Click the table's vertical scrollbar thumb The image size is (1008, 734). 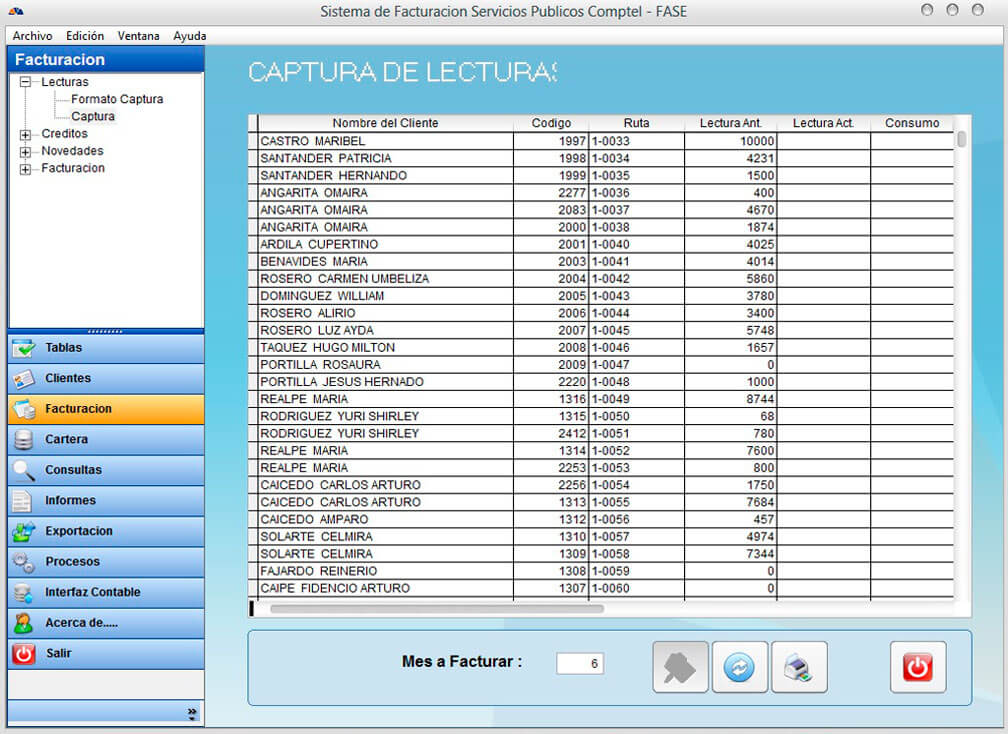pyautogui.click(x=962, y=139)
